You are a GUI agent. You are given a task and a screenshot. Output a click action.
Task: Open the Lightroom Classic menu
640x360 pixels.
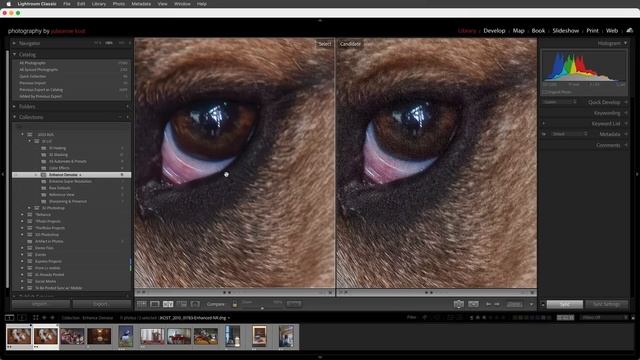[x=37, y=4]
